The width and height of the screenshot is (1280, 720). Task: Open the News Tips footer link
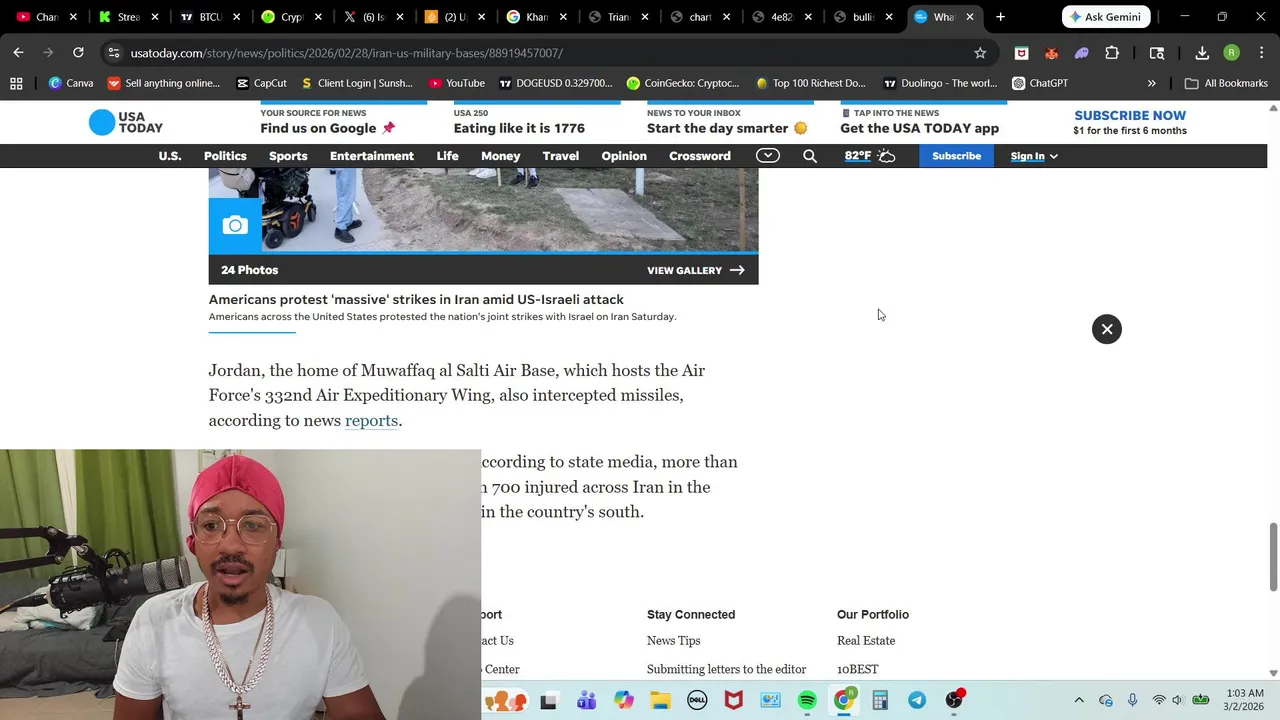(673, 641)
